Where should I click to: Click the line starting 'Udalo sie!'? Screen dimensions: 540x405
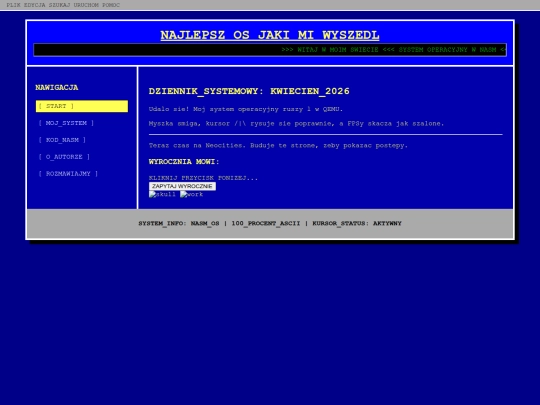click(x=246, y=109)
